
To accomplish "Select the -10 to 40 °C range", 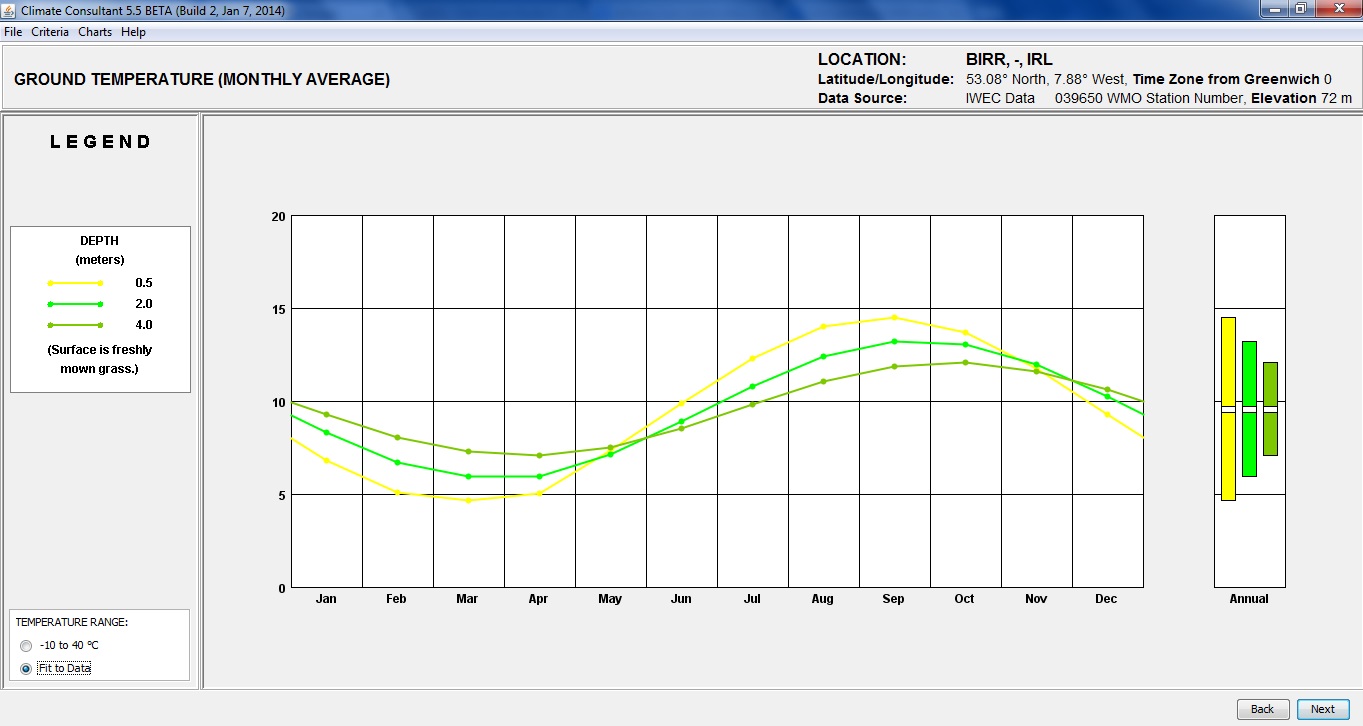I will pyautogui.click(x=26, y=645).
